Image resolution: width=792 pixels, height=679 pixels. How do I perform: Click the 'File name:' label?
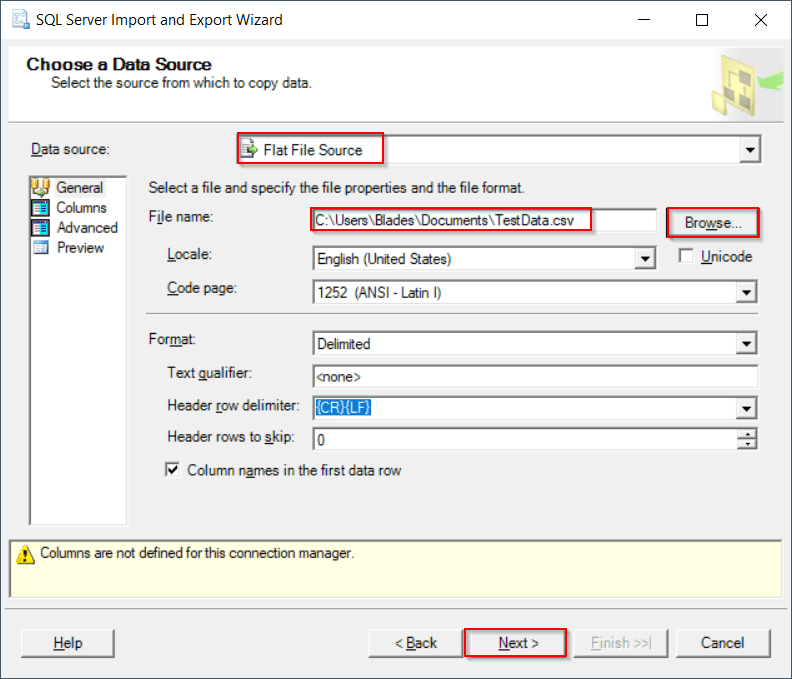[180, 217]
